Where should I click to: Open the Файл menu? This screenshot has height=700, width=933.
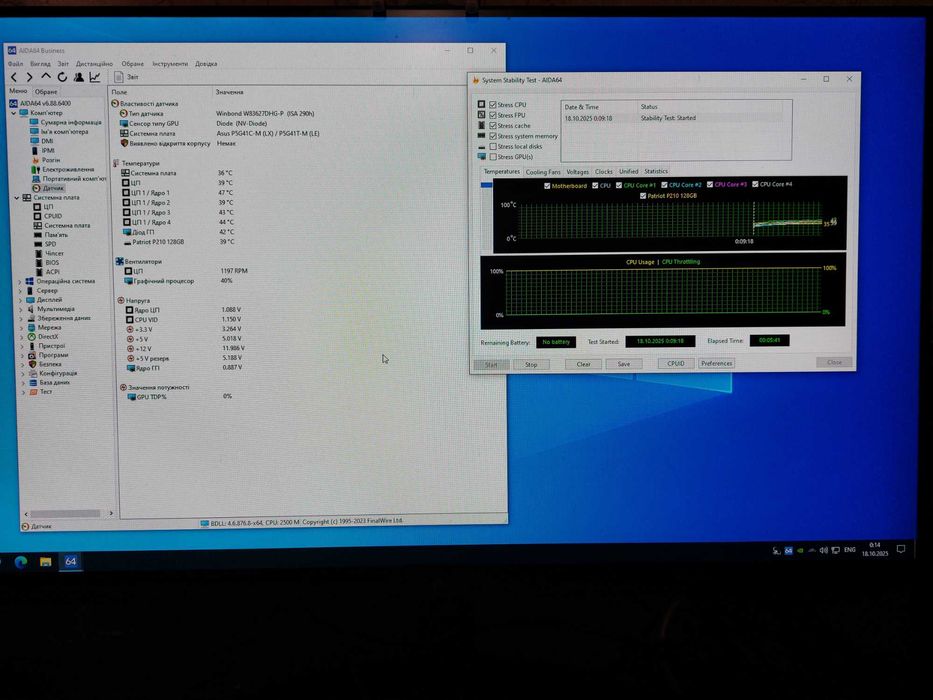pos(15,64)
